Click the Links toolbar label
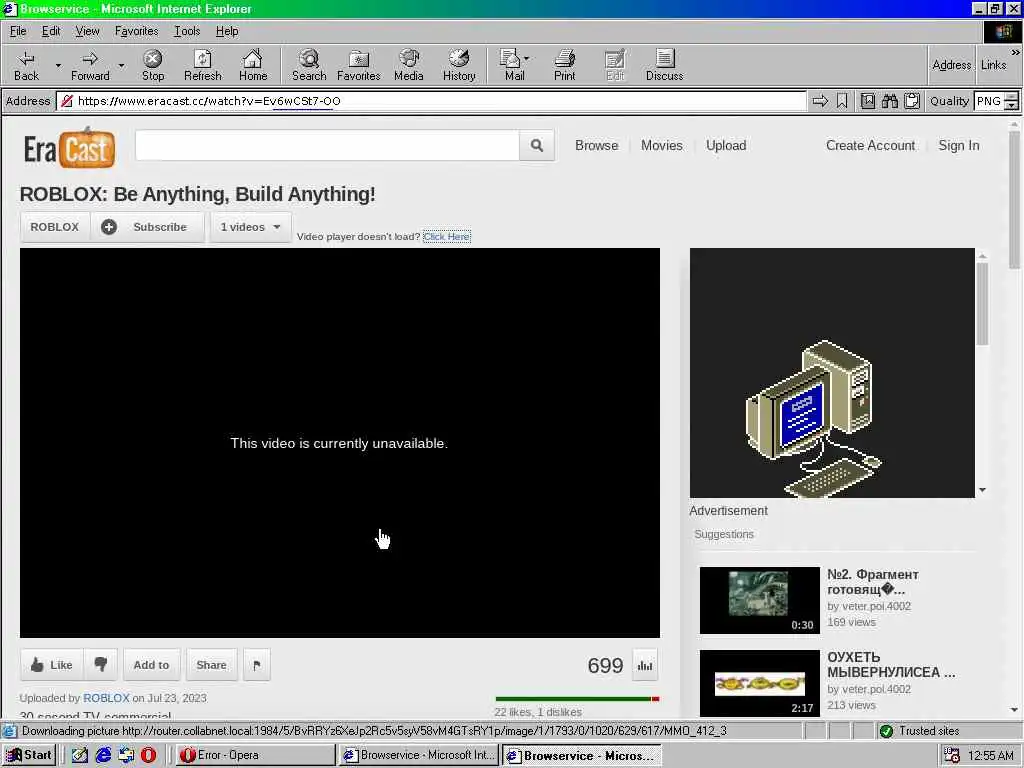1024x768 pixels. tap(993, 65)
